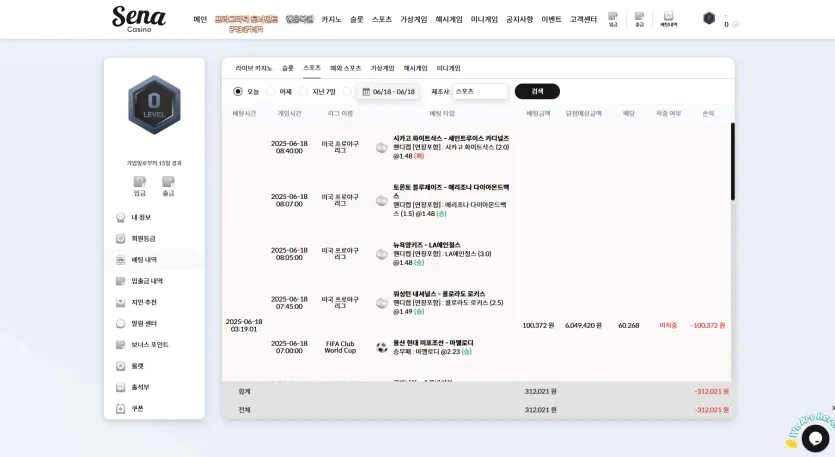Click the black 검색 search button
The width and height of the screenshot is (835, 457).
pyautogui.click(x=537, y=92)
